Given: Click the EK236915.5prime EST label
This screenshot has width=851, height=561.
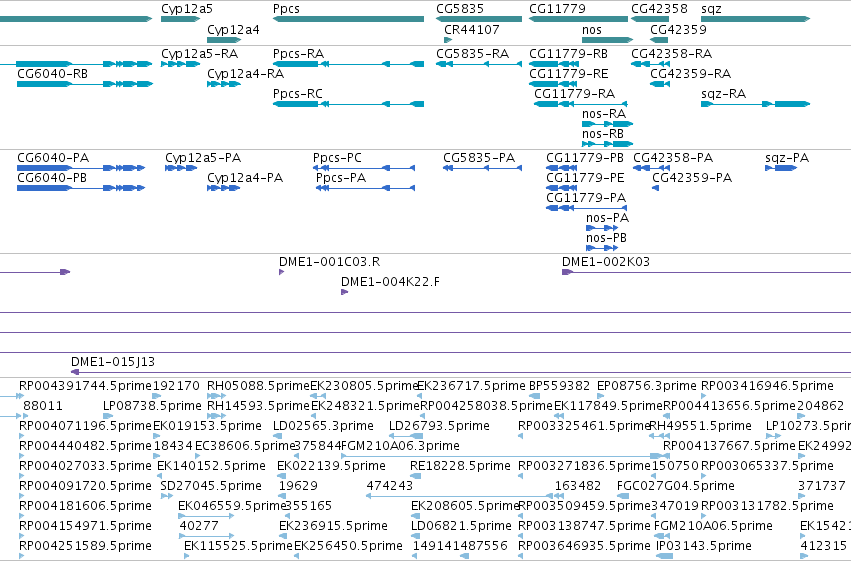Looking at the screenshot, I should [333, 526].
